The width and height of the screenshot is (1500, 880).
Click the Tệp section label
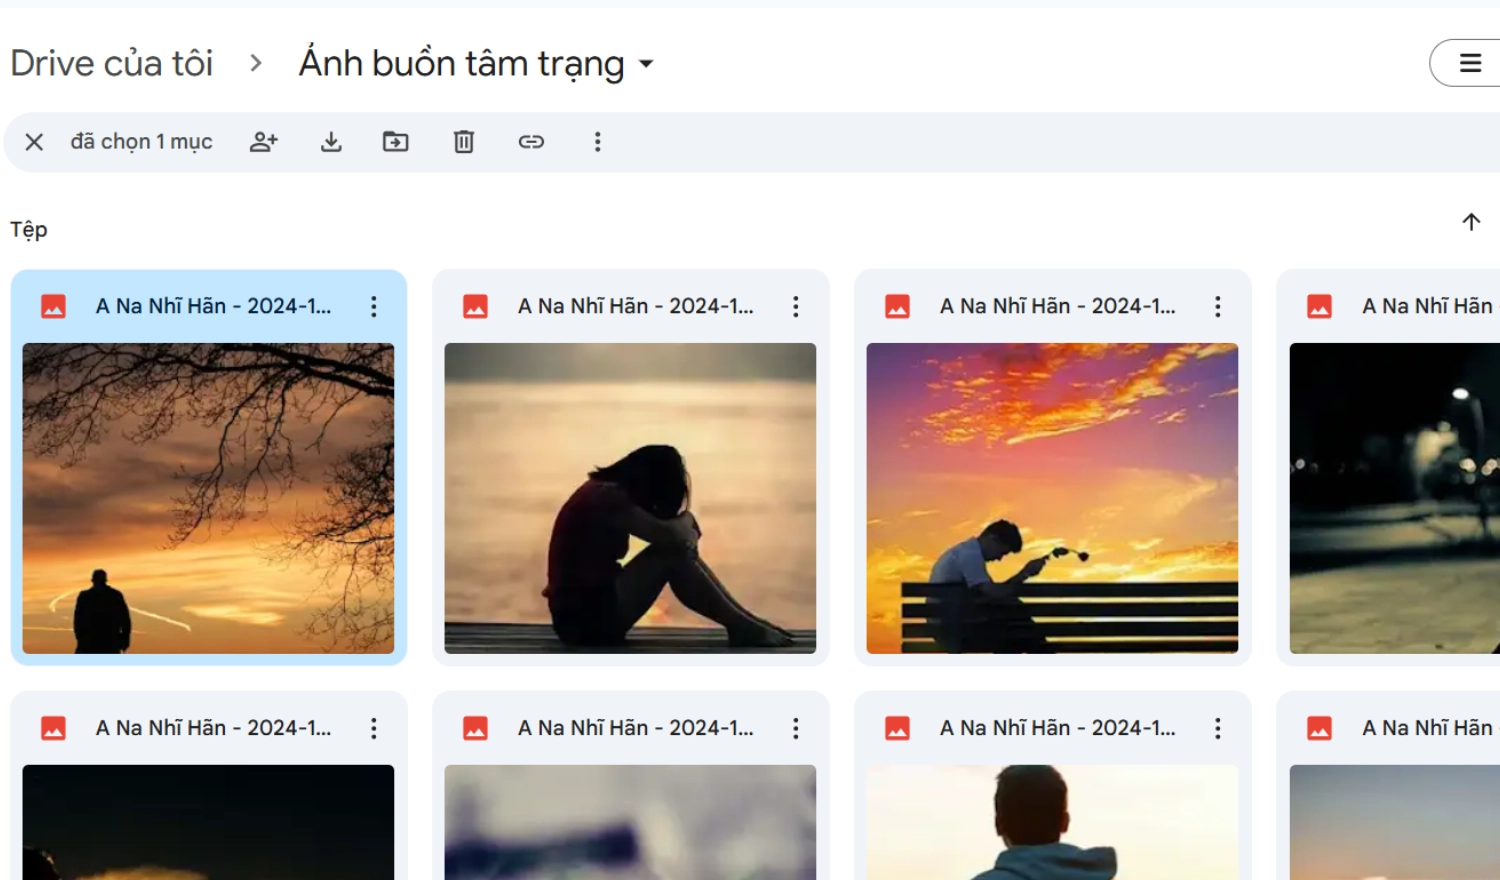(x=29, y=230)
